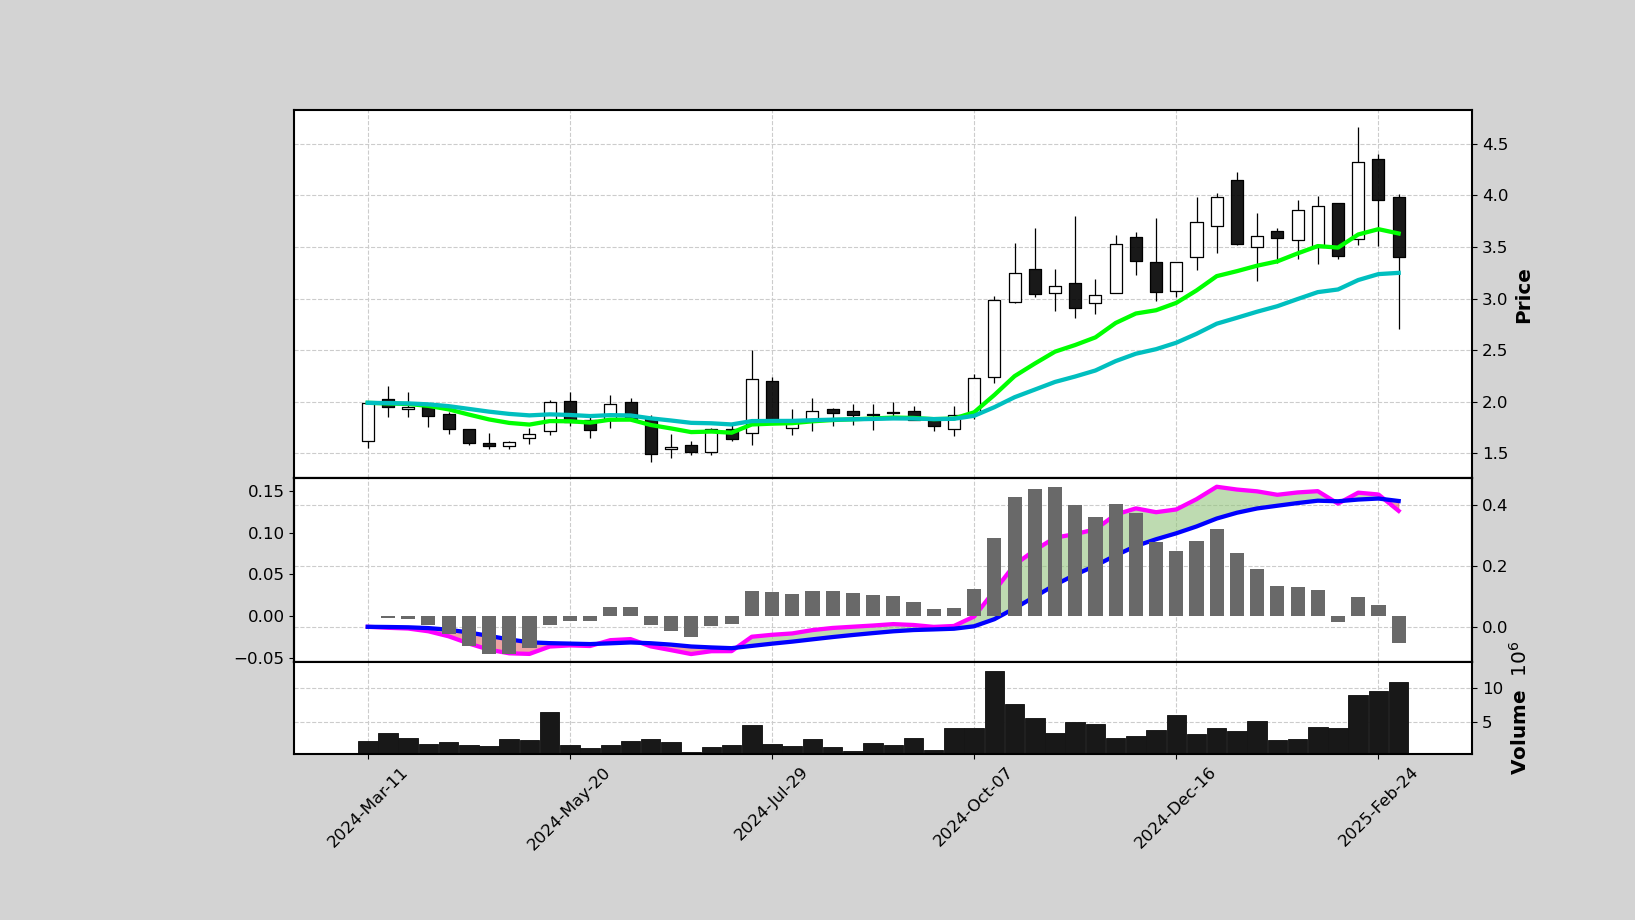Screen dimensions: 1635x920
Task: Click the 0.05 MACD axis tick
Action: click(x=266, y=574)
